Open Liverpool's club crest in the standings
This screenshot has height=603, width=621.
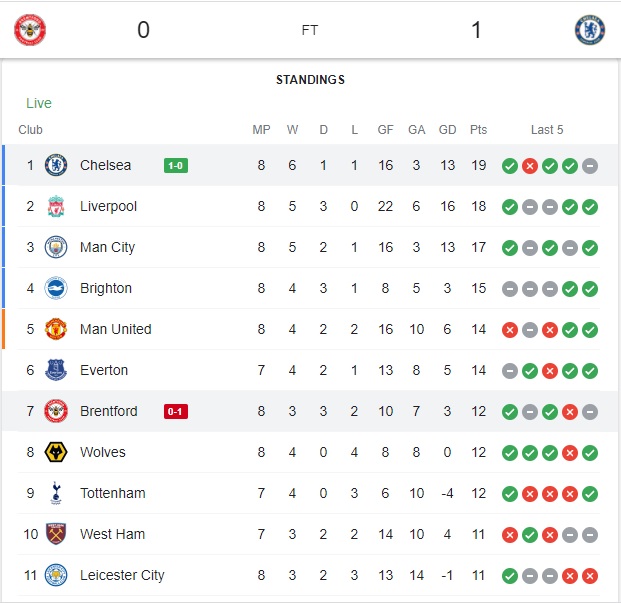tap(56, 206)
